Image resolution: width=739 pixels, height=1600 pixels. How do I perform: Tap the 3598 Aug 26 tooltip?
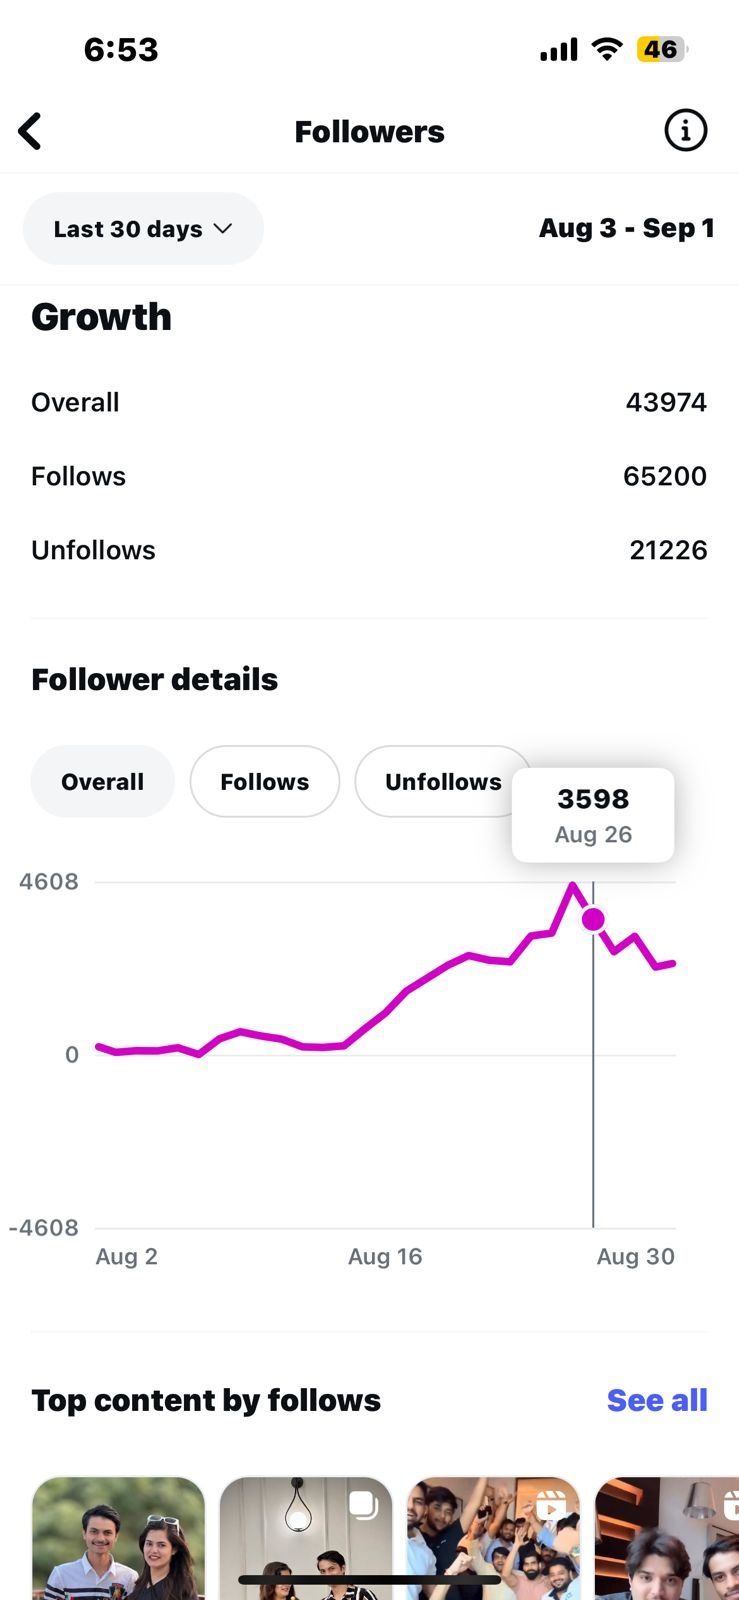pyautogui.click(x=593, y=815)
